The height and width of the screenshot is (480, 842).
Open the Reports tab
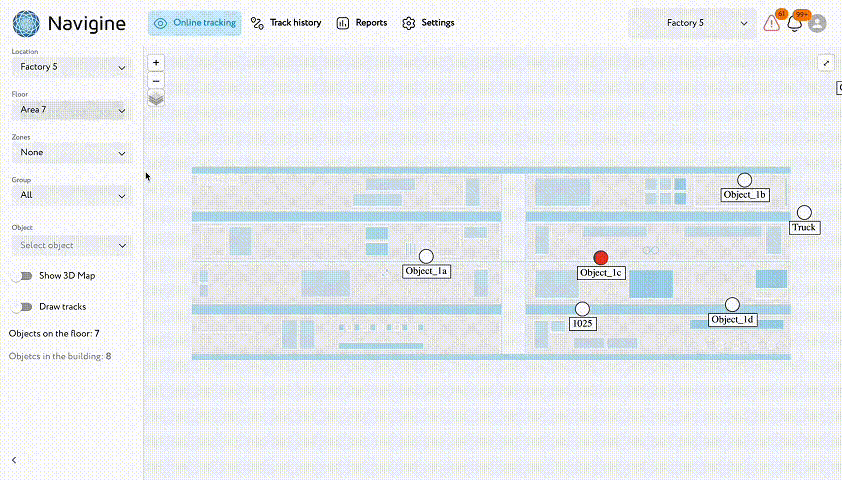[361, 23]
